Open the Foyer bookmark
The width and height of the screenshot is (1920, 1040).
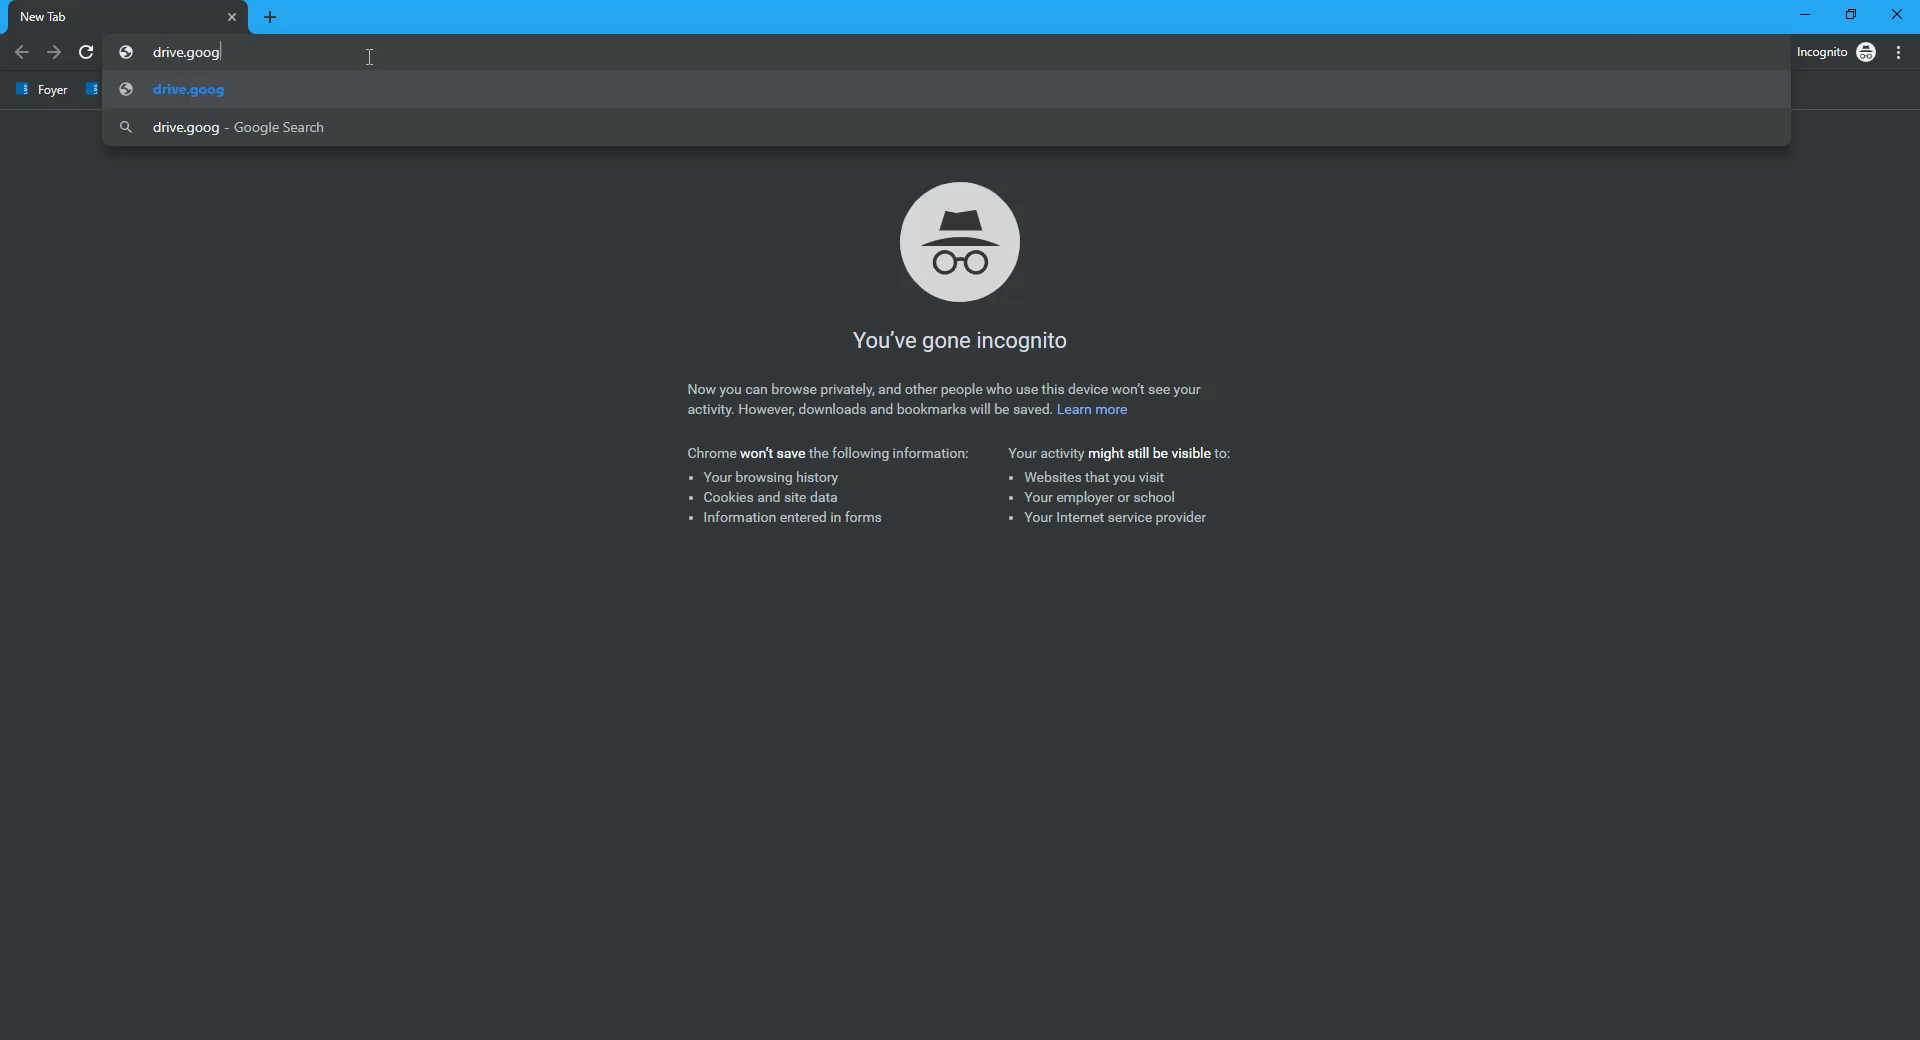(x=42, y=89)
